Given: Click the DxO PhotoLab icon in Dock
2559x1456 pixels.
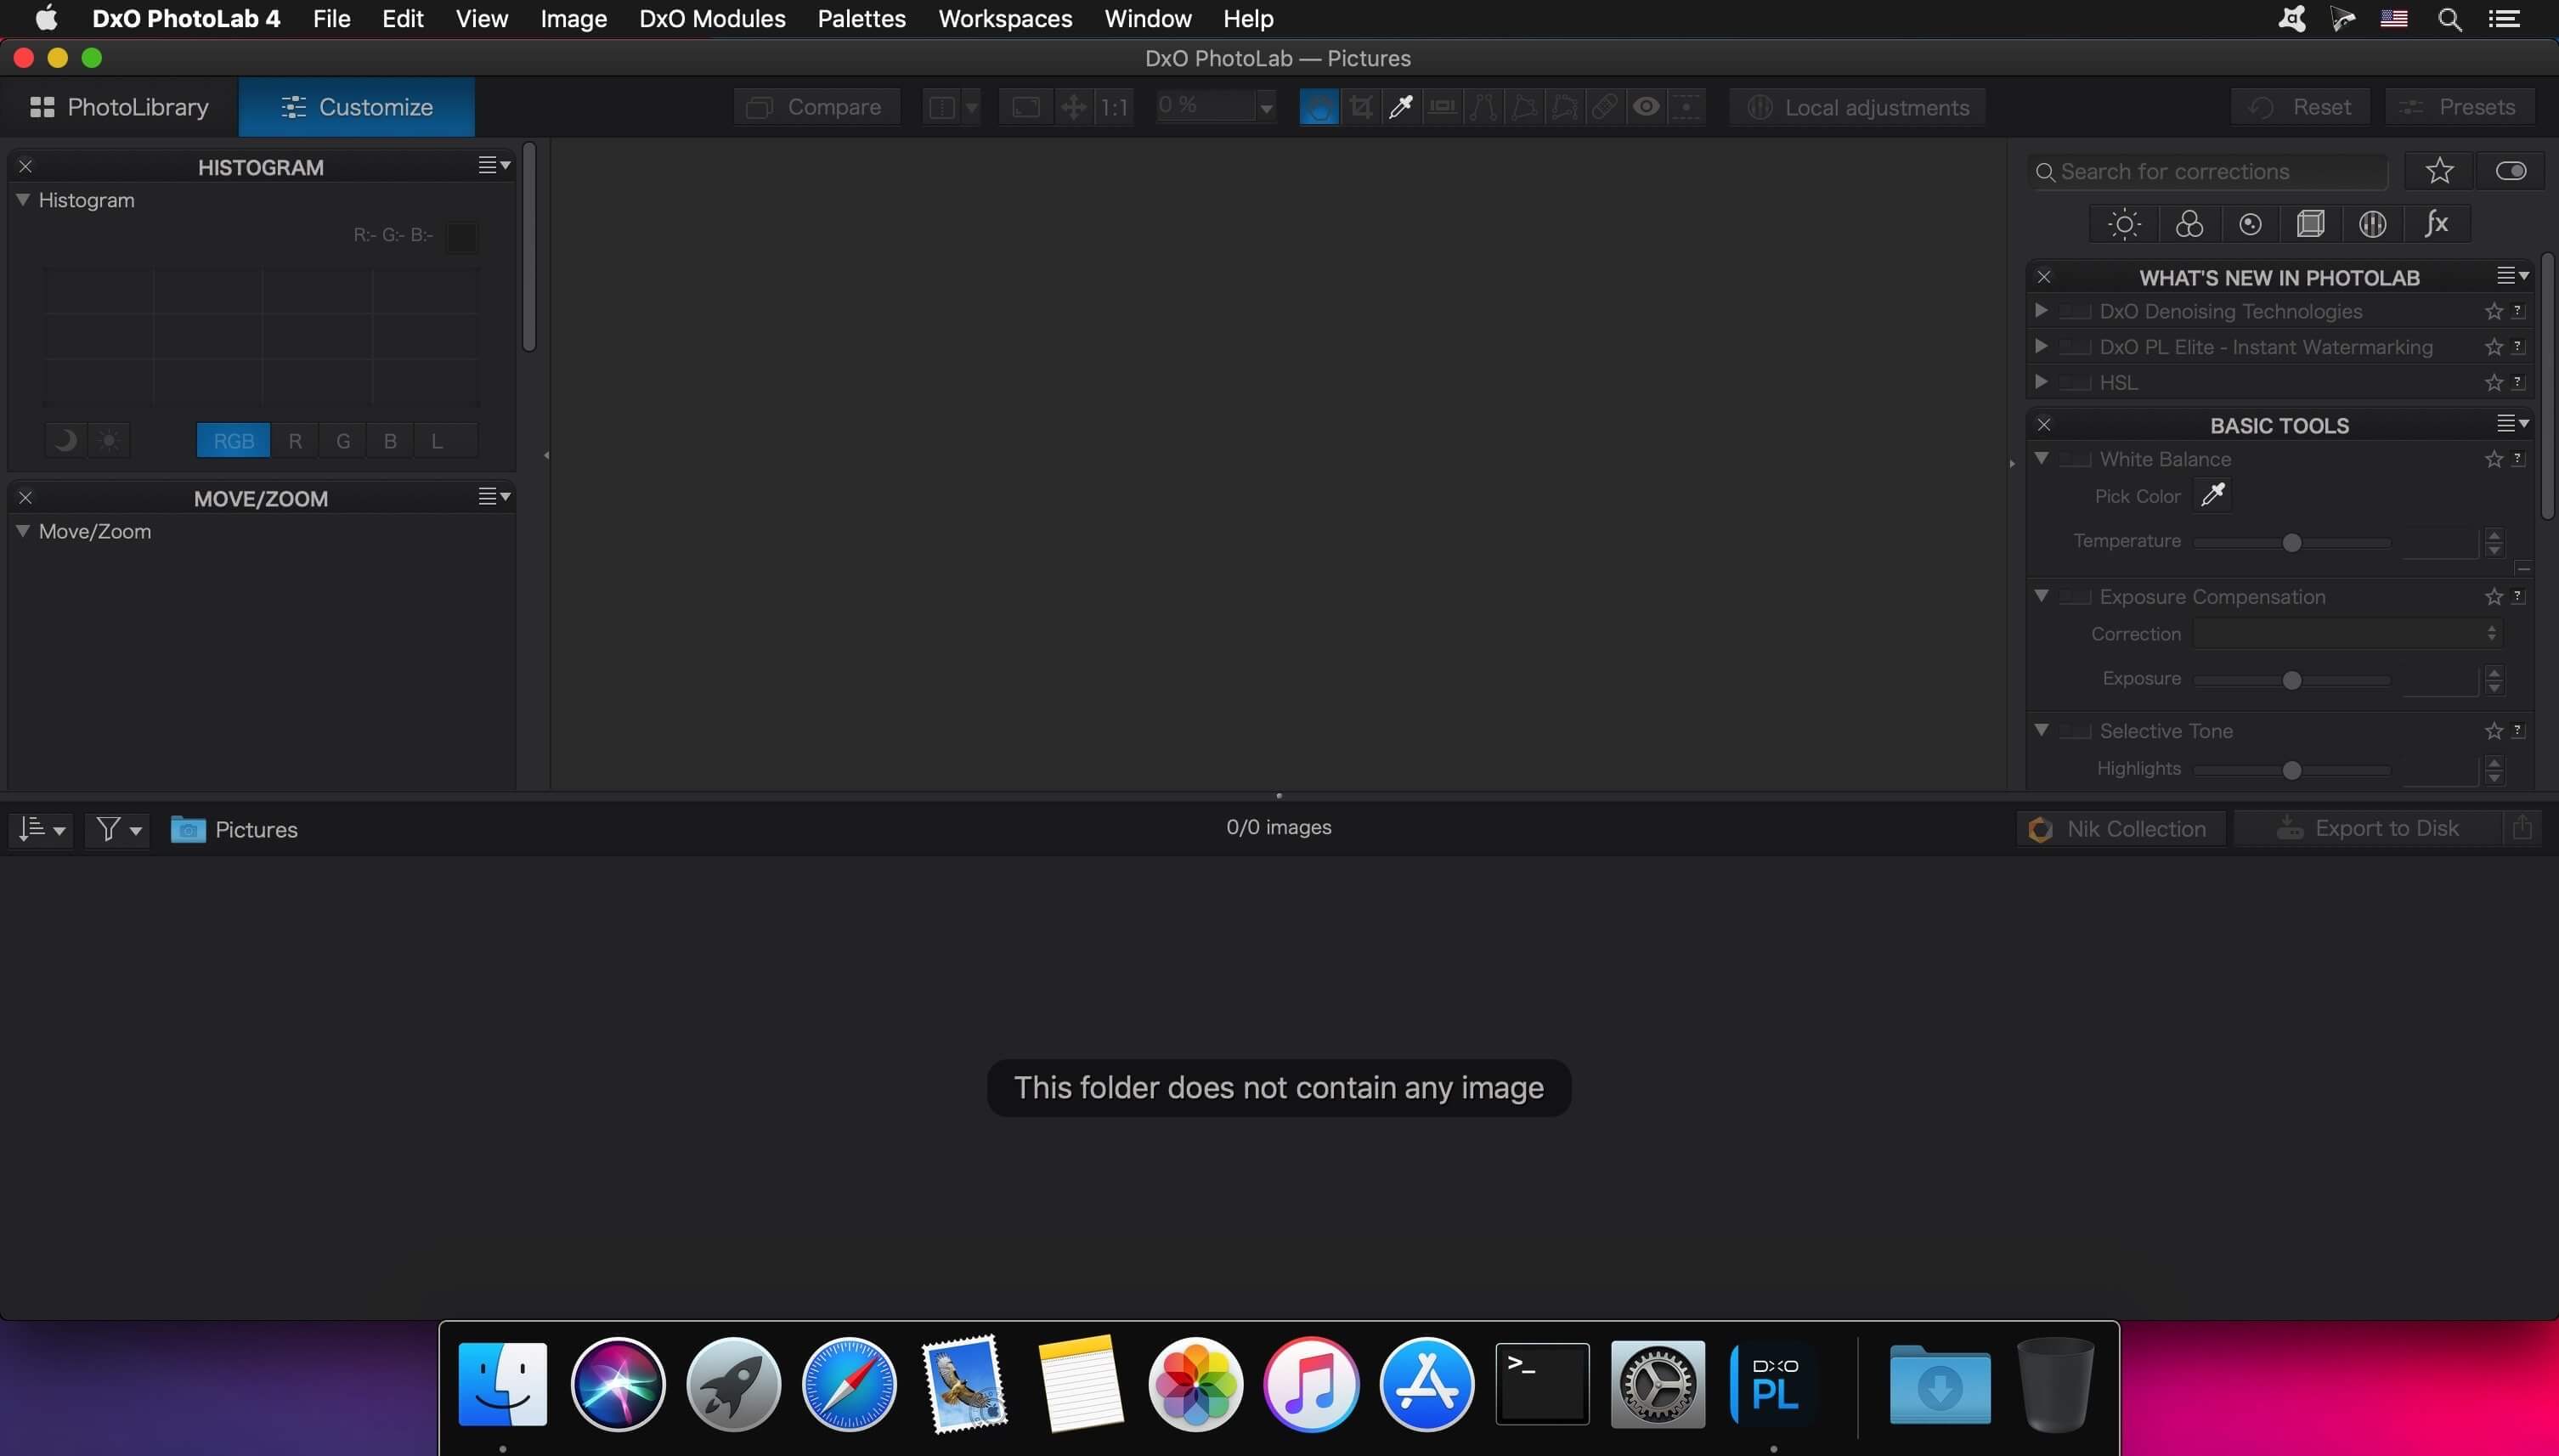Looking at the screenshot, I should (1774, 1385).
